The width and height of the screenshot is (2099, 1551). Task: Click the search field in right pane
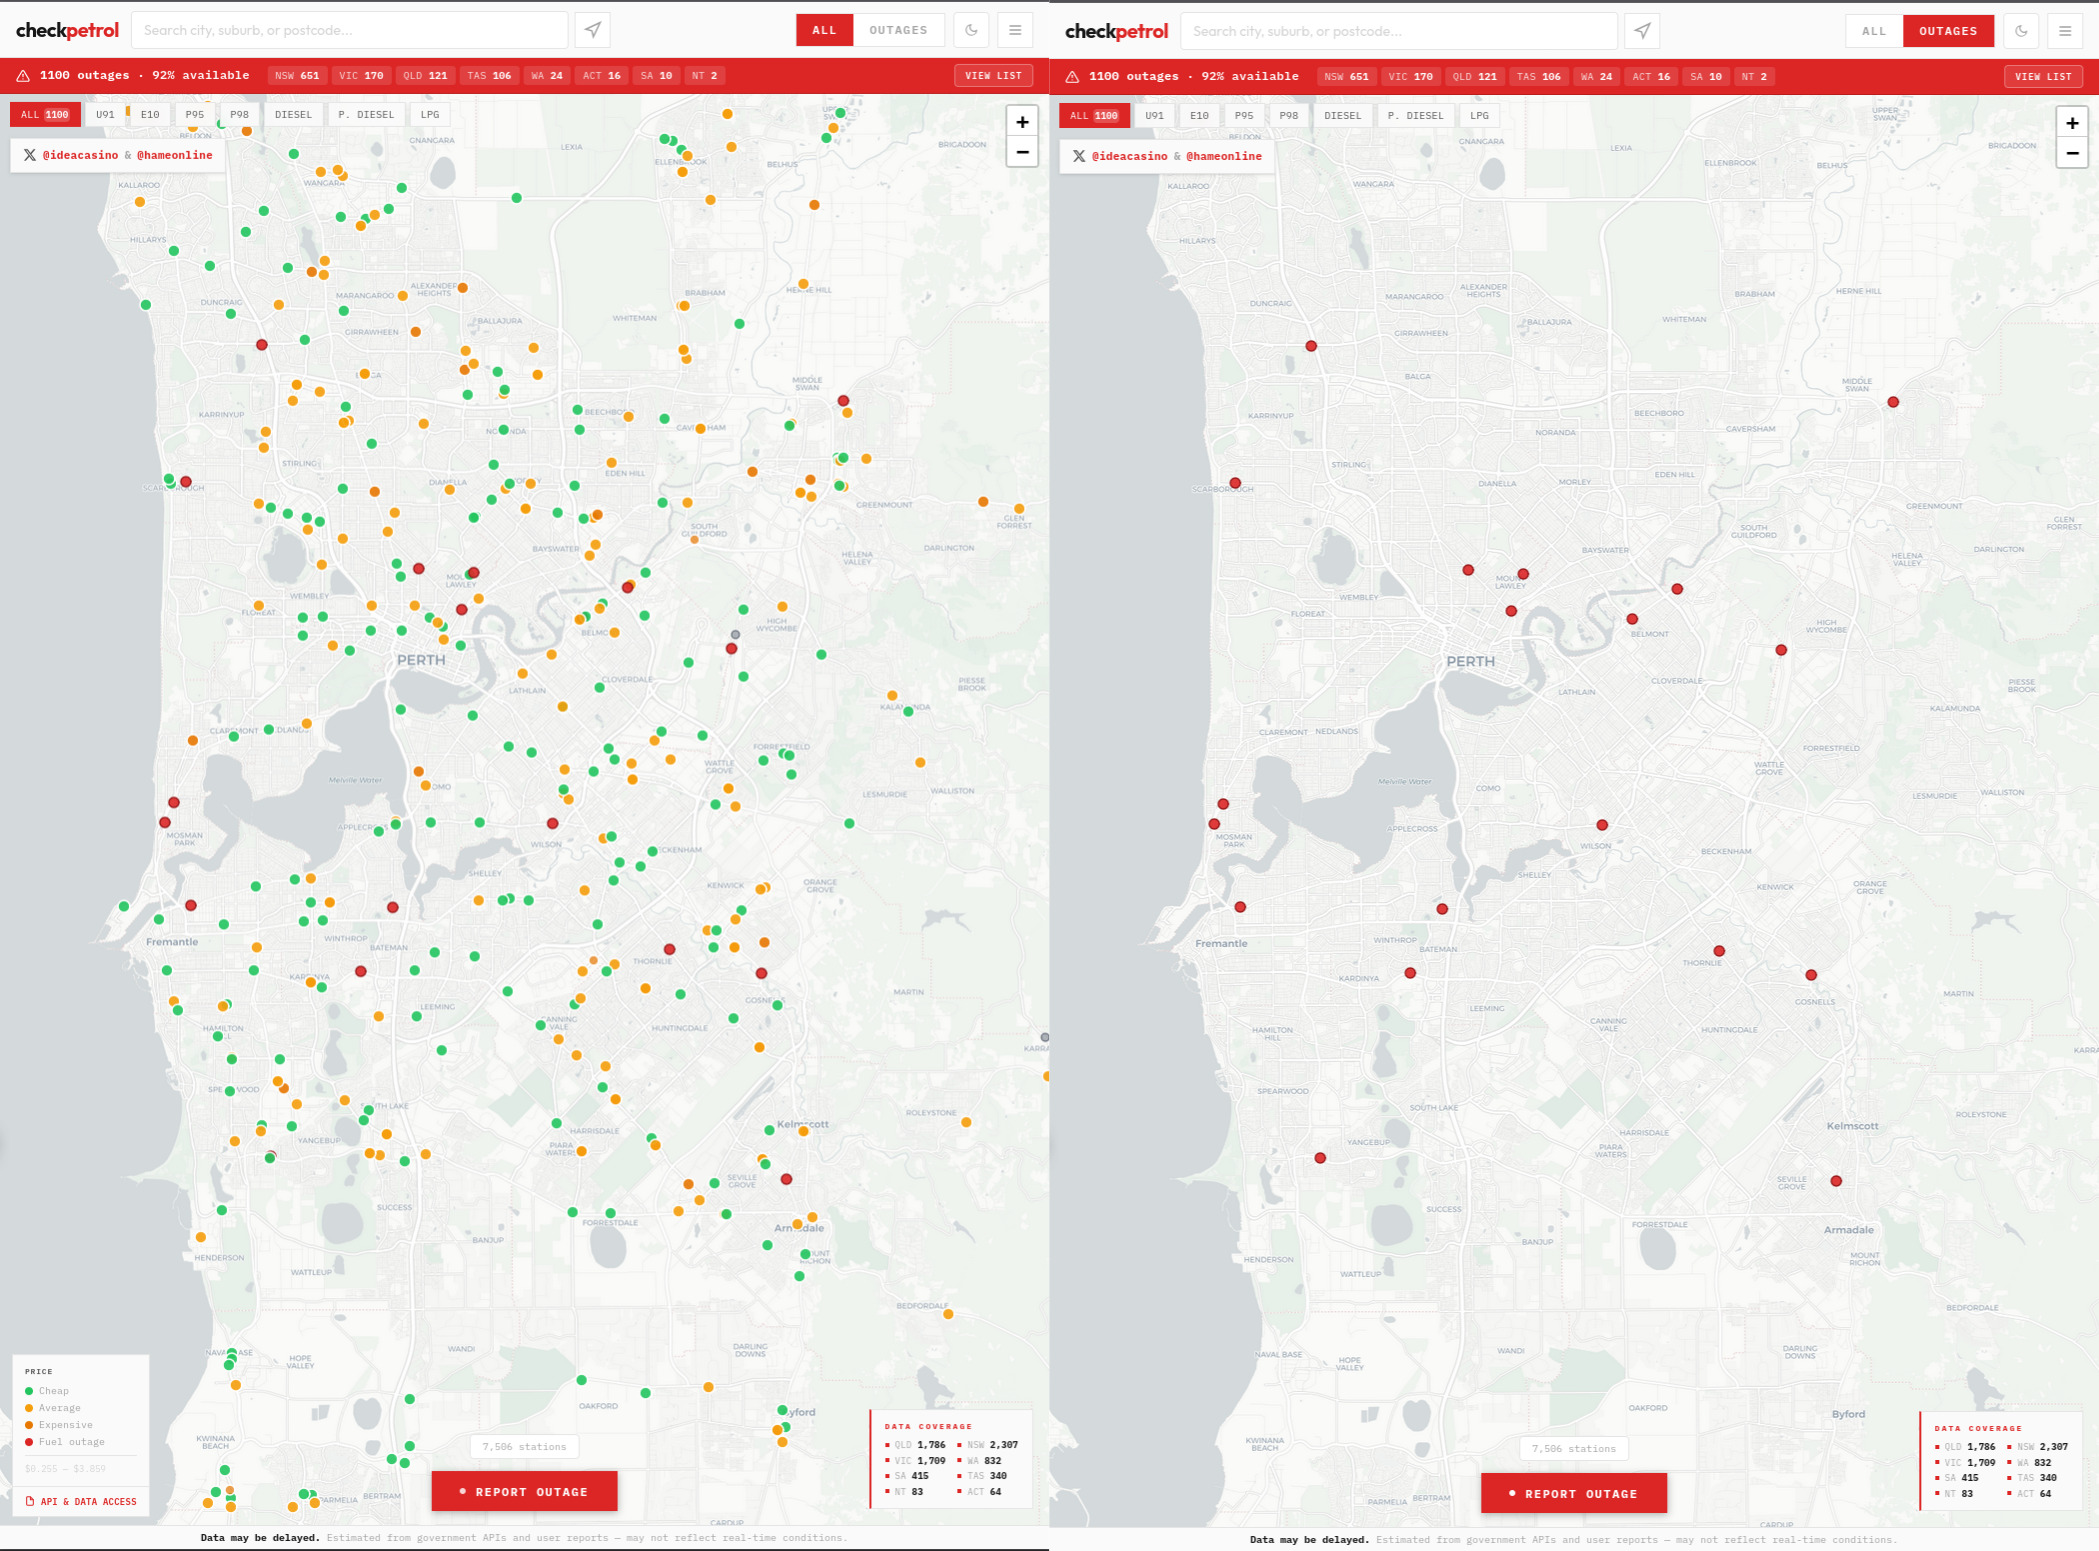(x=1398, y=31)
